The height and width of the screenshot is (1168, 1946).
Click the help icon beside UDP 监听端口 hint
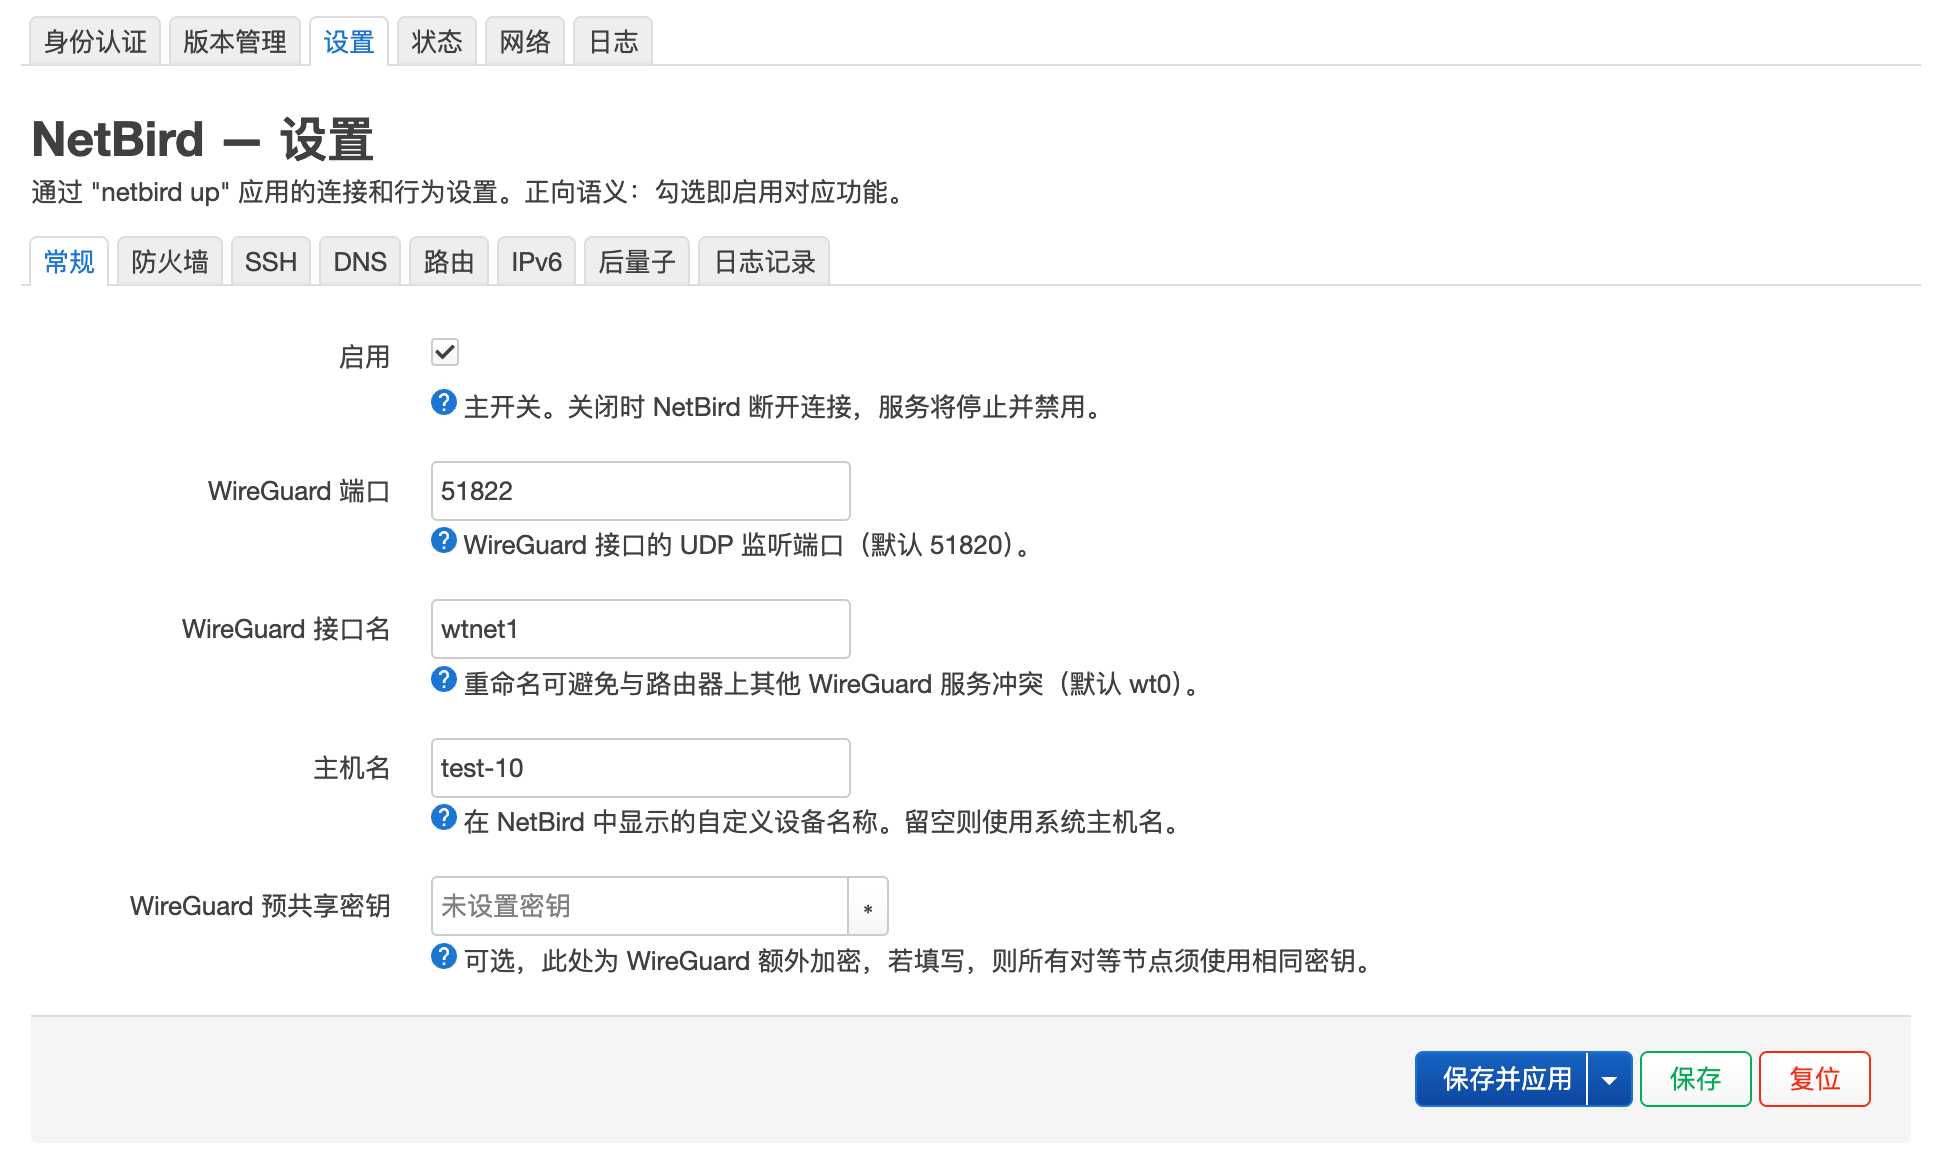(444, 540)
